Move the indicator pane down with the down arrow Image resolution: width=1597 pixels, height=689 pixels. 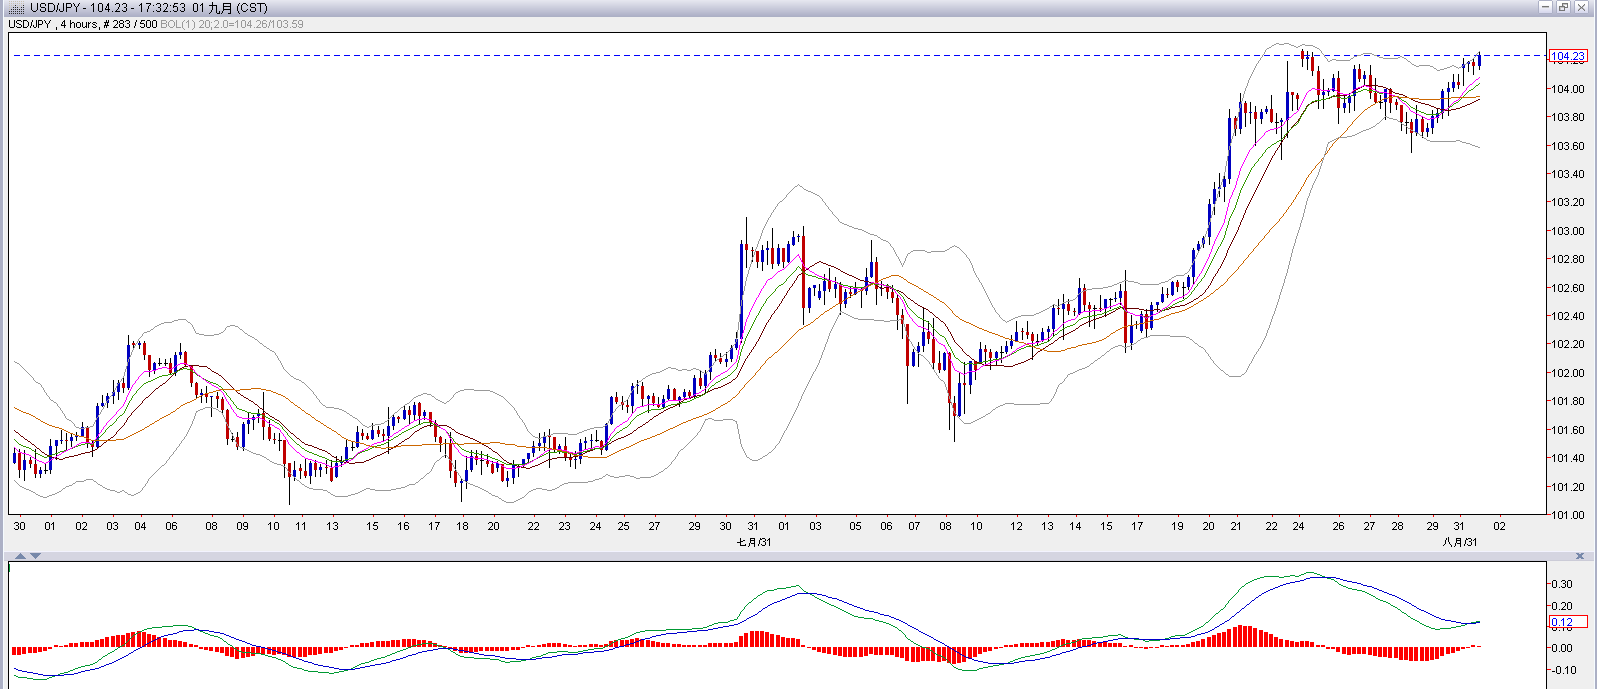tap(35, 556)
